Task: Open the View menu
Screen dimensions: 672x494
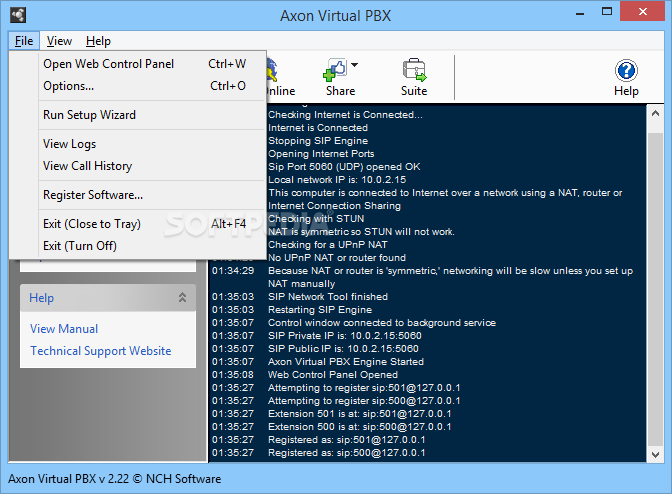Action: 59,41
